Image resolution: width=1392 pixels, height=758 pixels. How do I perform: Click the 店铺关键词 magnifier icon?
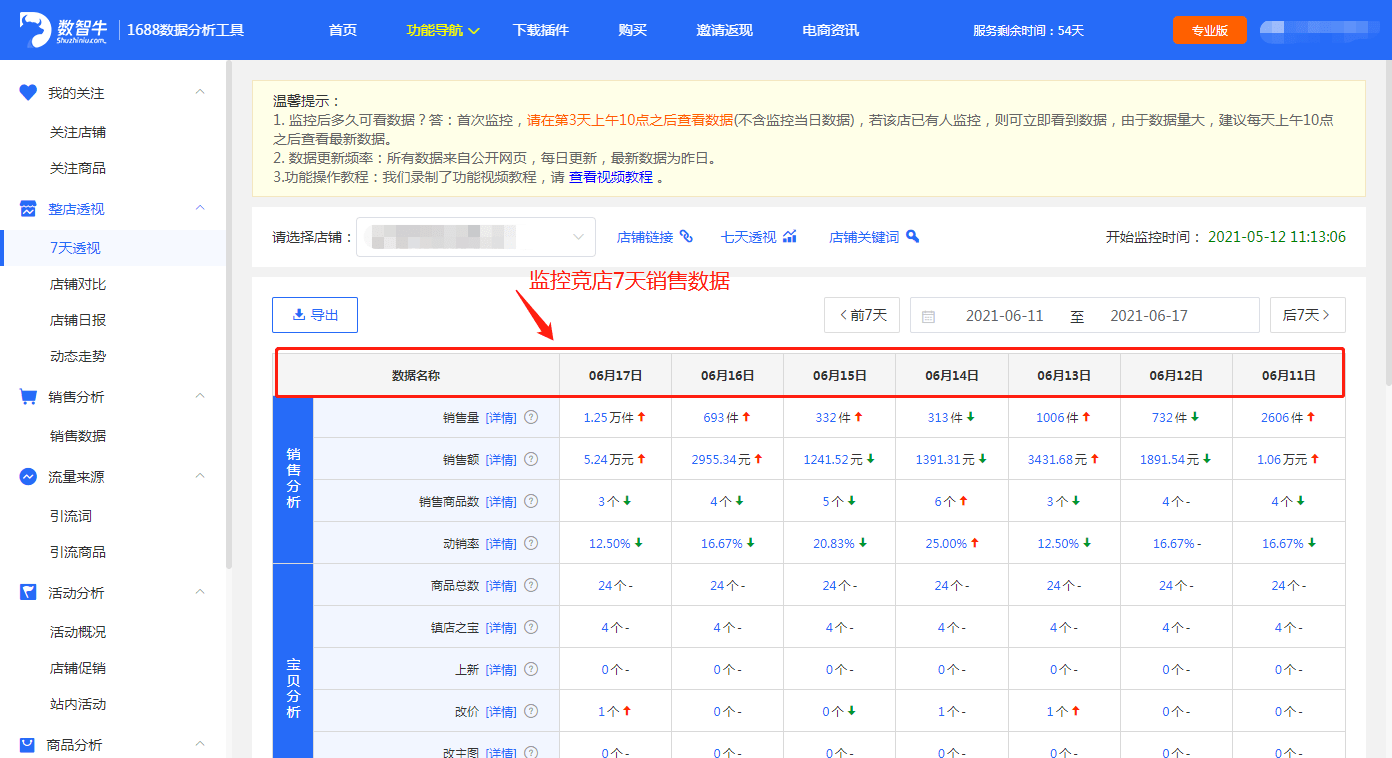[x=912, y=237]
